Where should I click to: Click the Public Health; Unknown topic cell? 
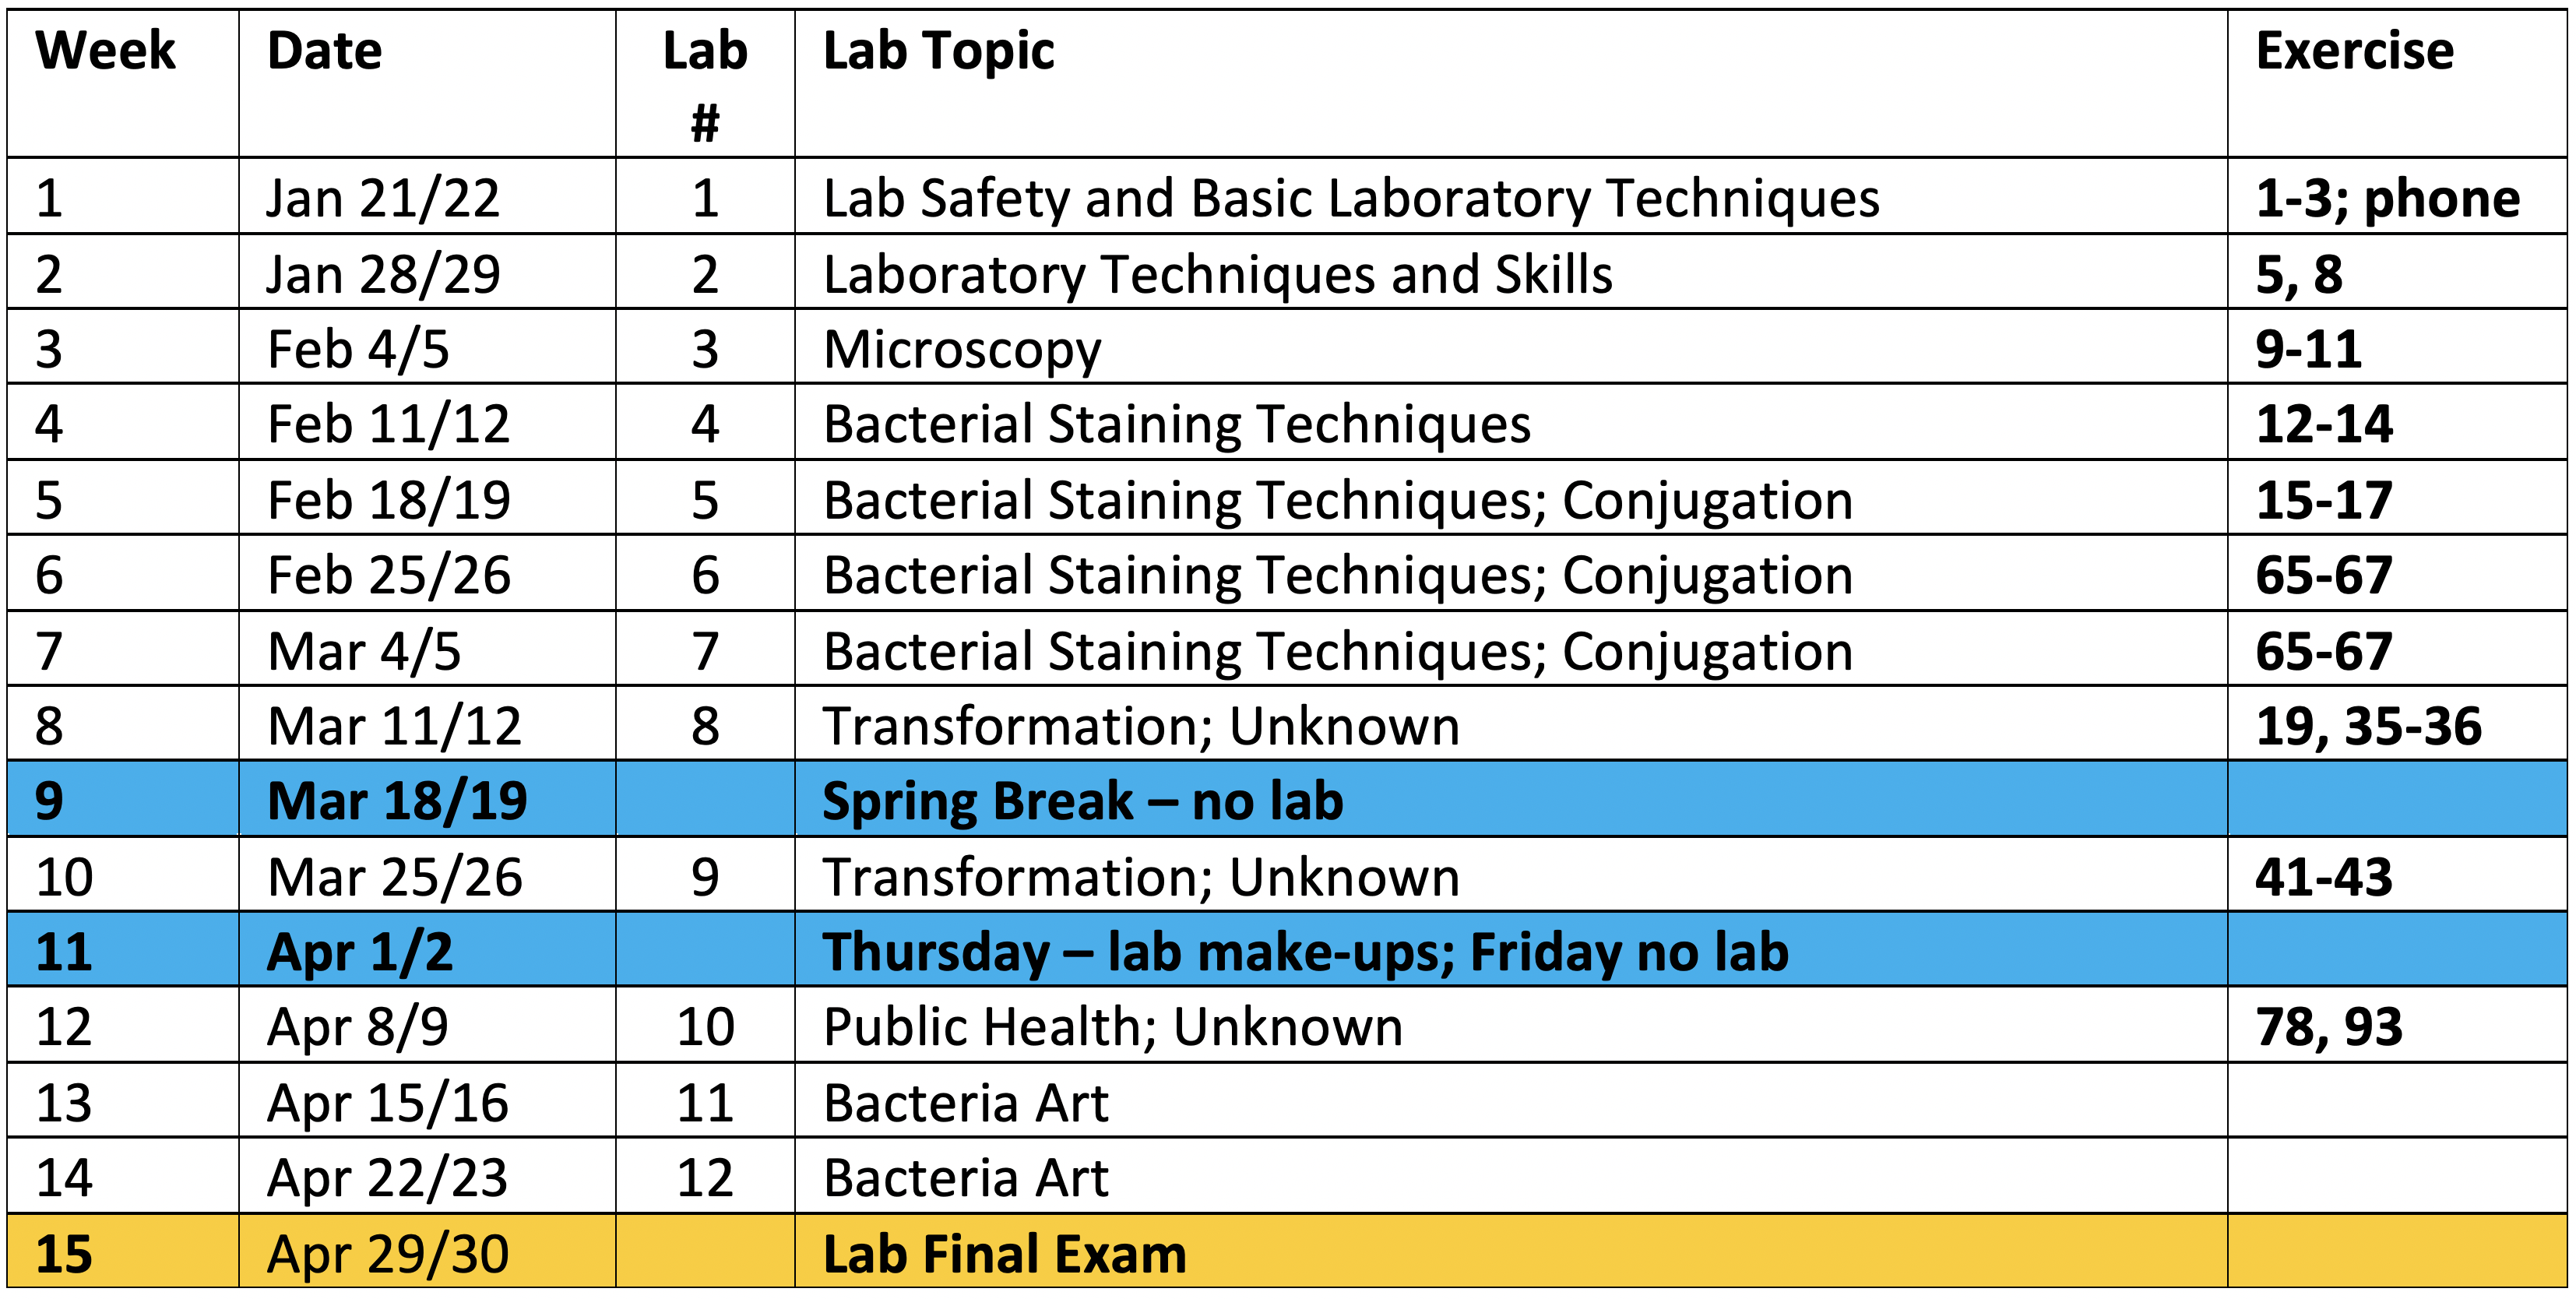(1511, 1026)
